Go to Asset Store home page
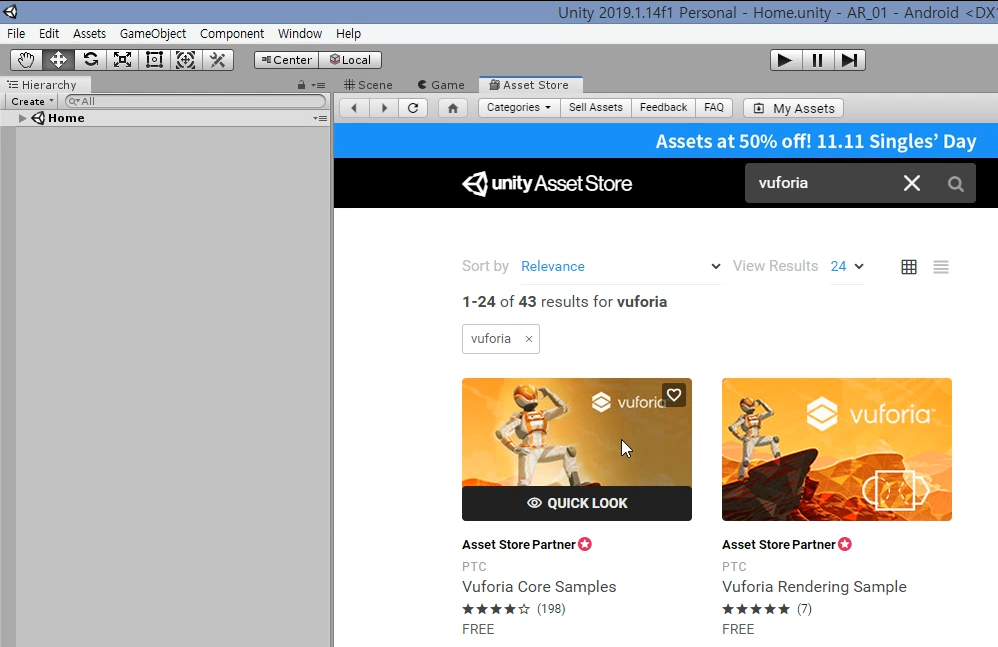The image size is (998, 647). pos(453,108)
